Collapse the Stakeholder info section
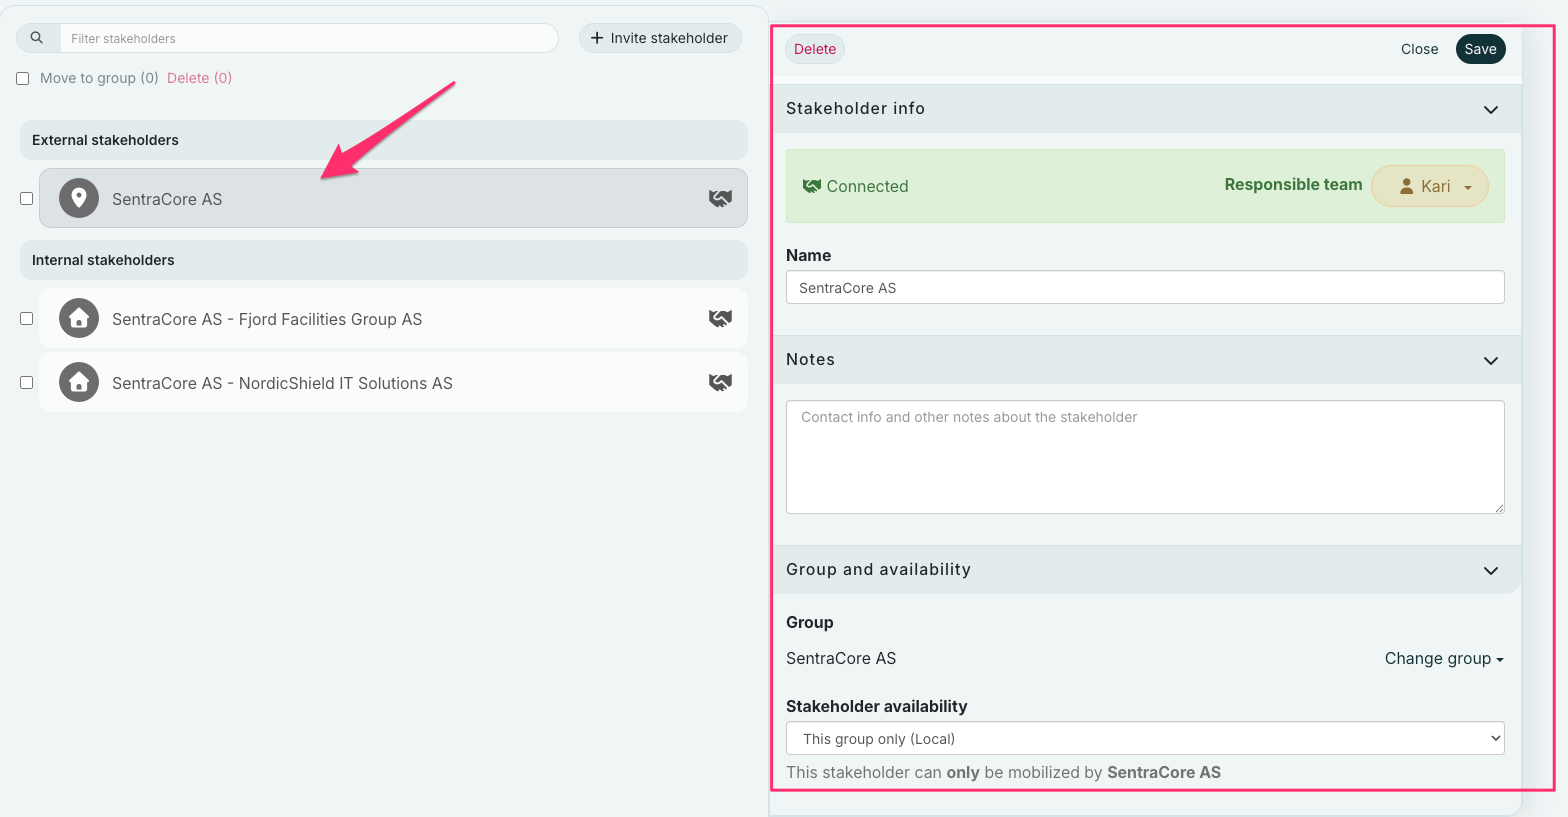 [x=1490, y=109]
